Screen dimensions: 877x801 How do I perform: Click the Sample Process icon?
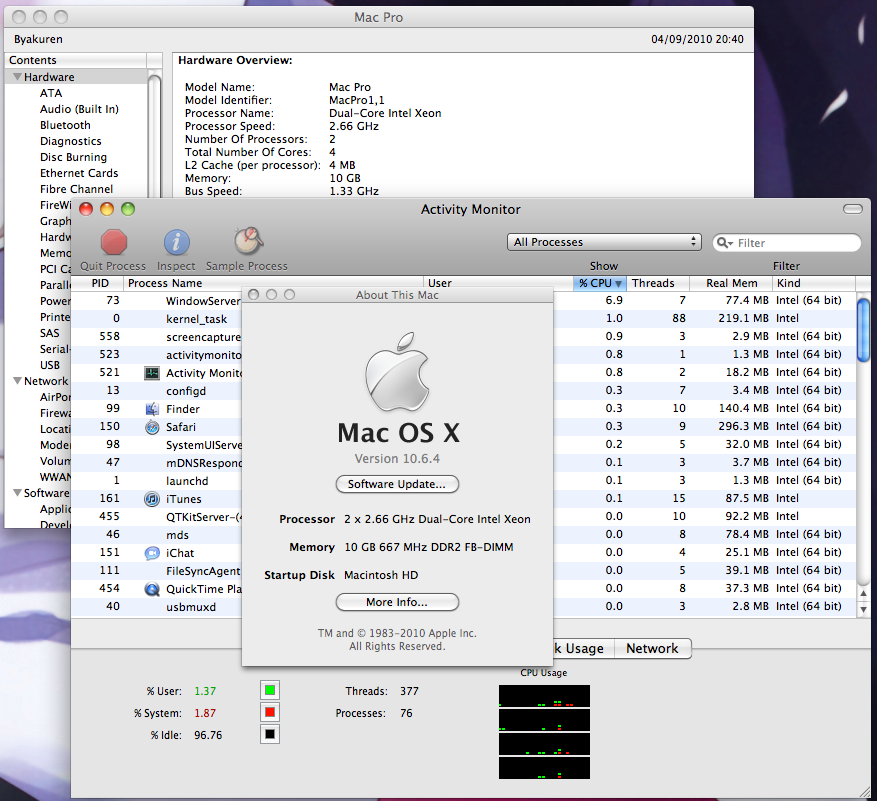(x=248, y=241)
